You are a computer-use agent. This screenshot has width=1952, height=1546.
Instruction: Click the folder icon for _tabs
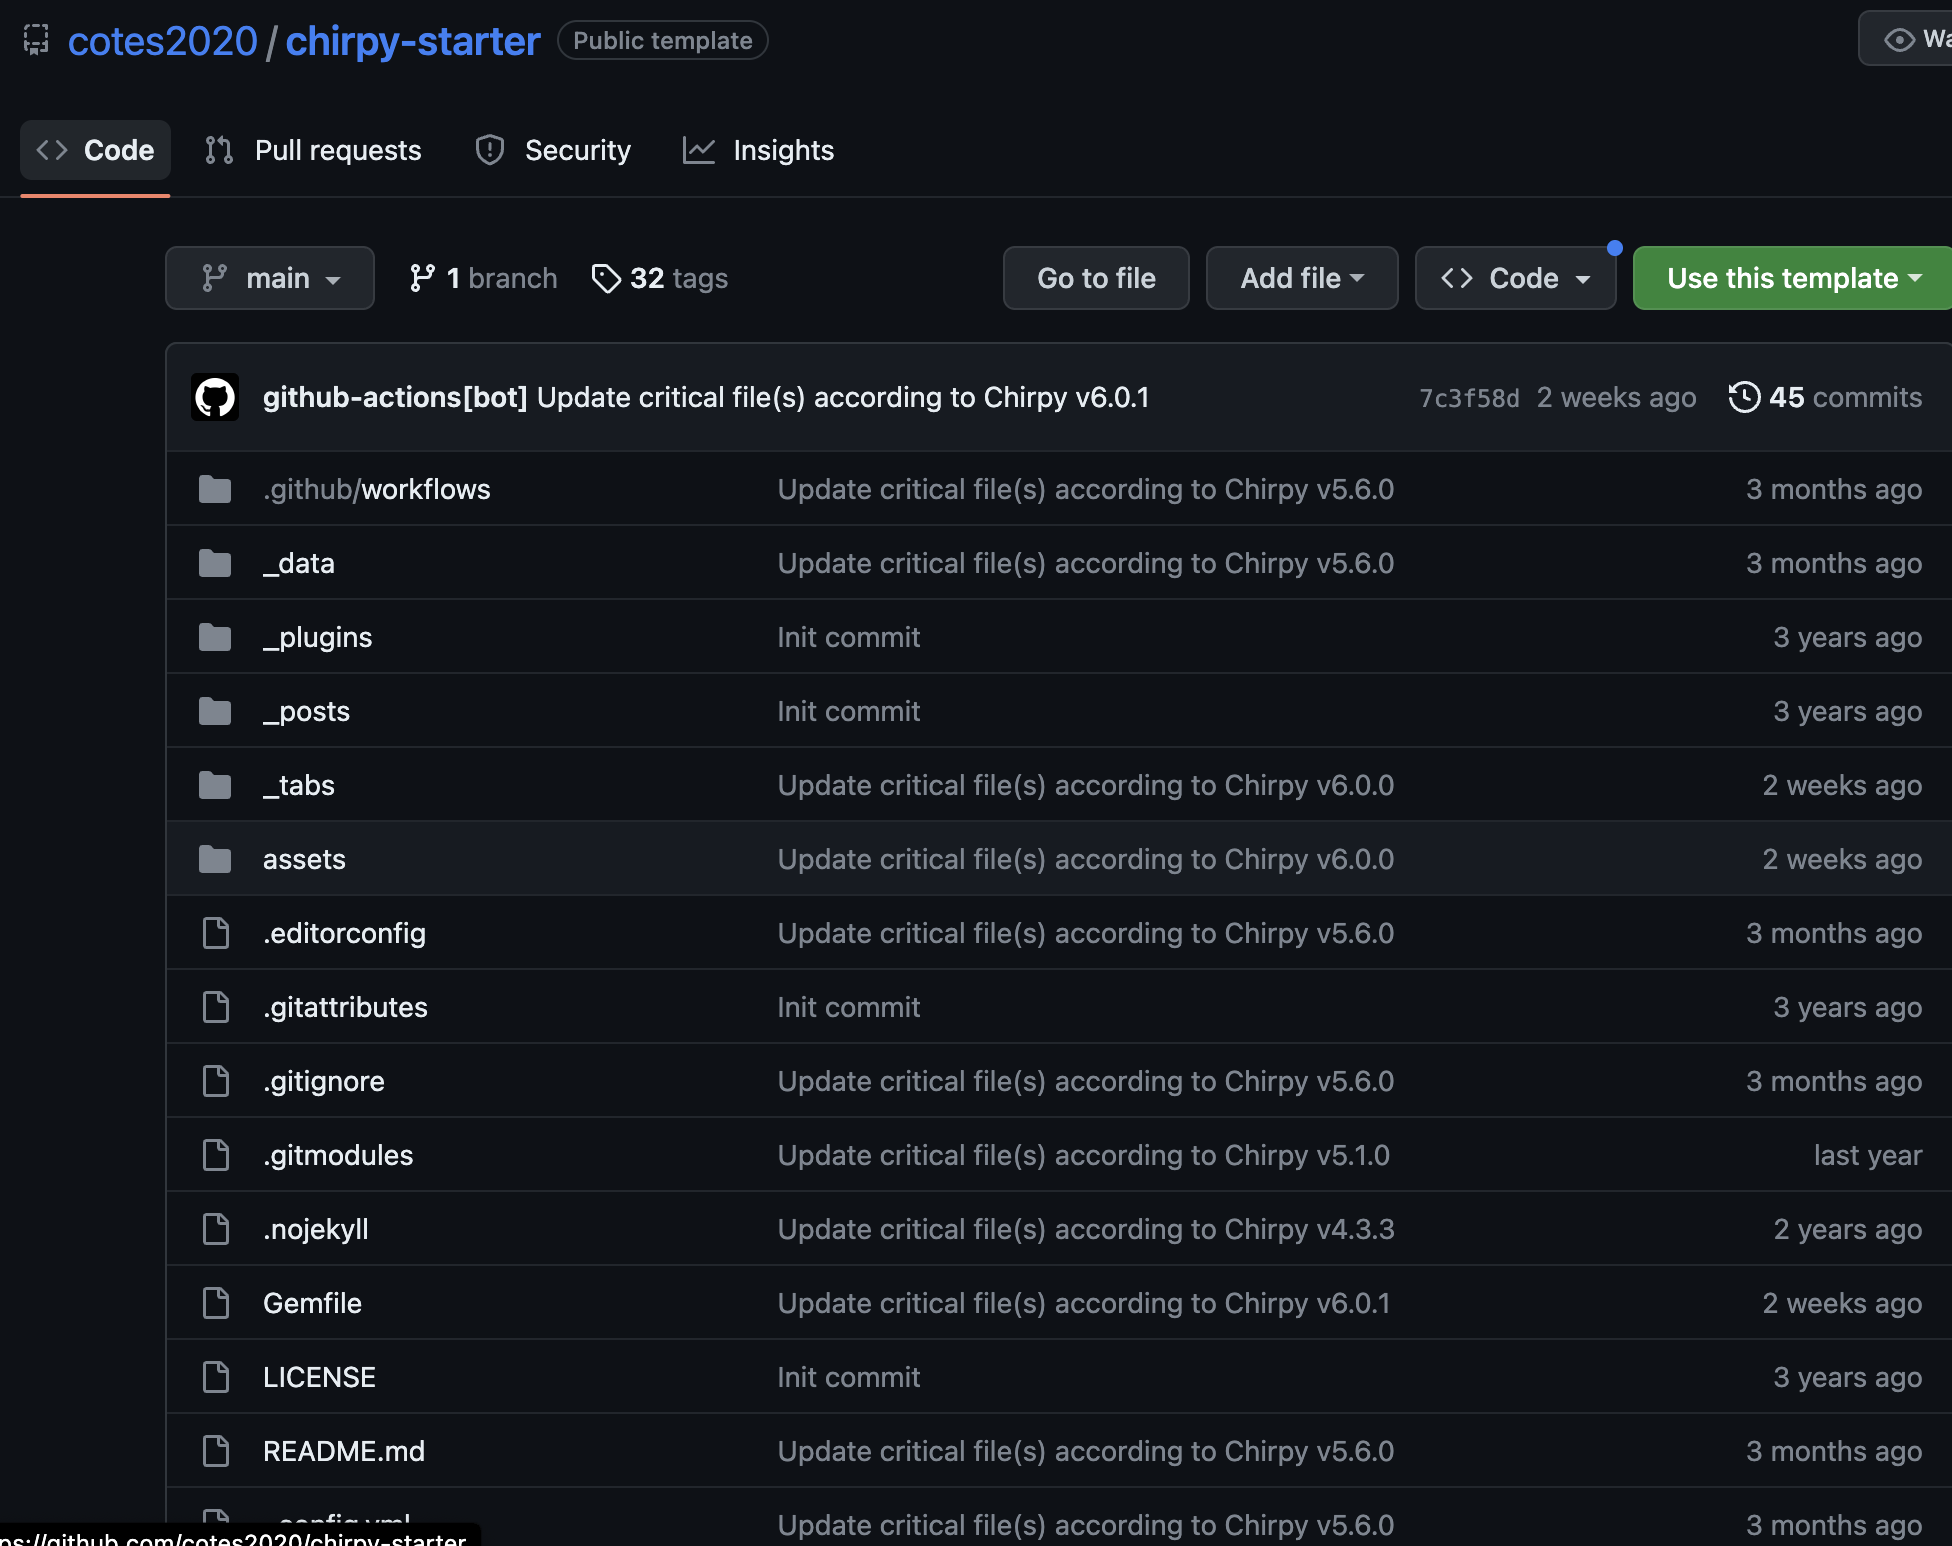[x=215, y=785]
